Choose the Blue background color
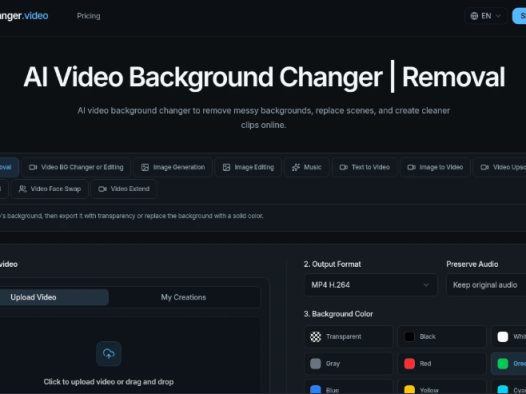This screenshot has width=526, height=394. click(349, 388)
